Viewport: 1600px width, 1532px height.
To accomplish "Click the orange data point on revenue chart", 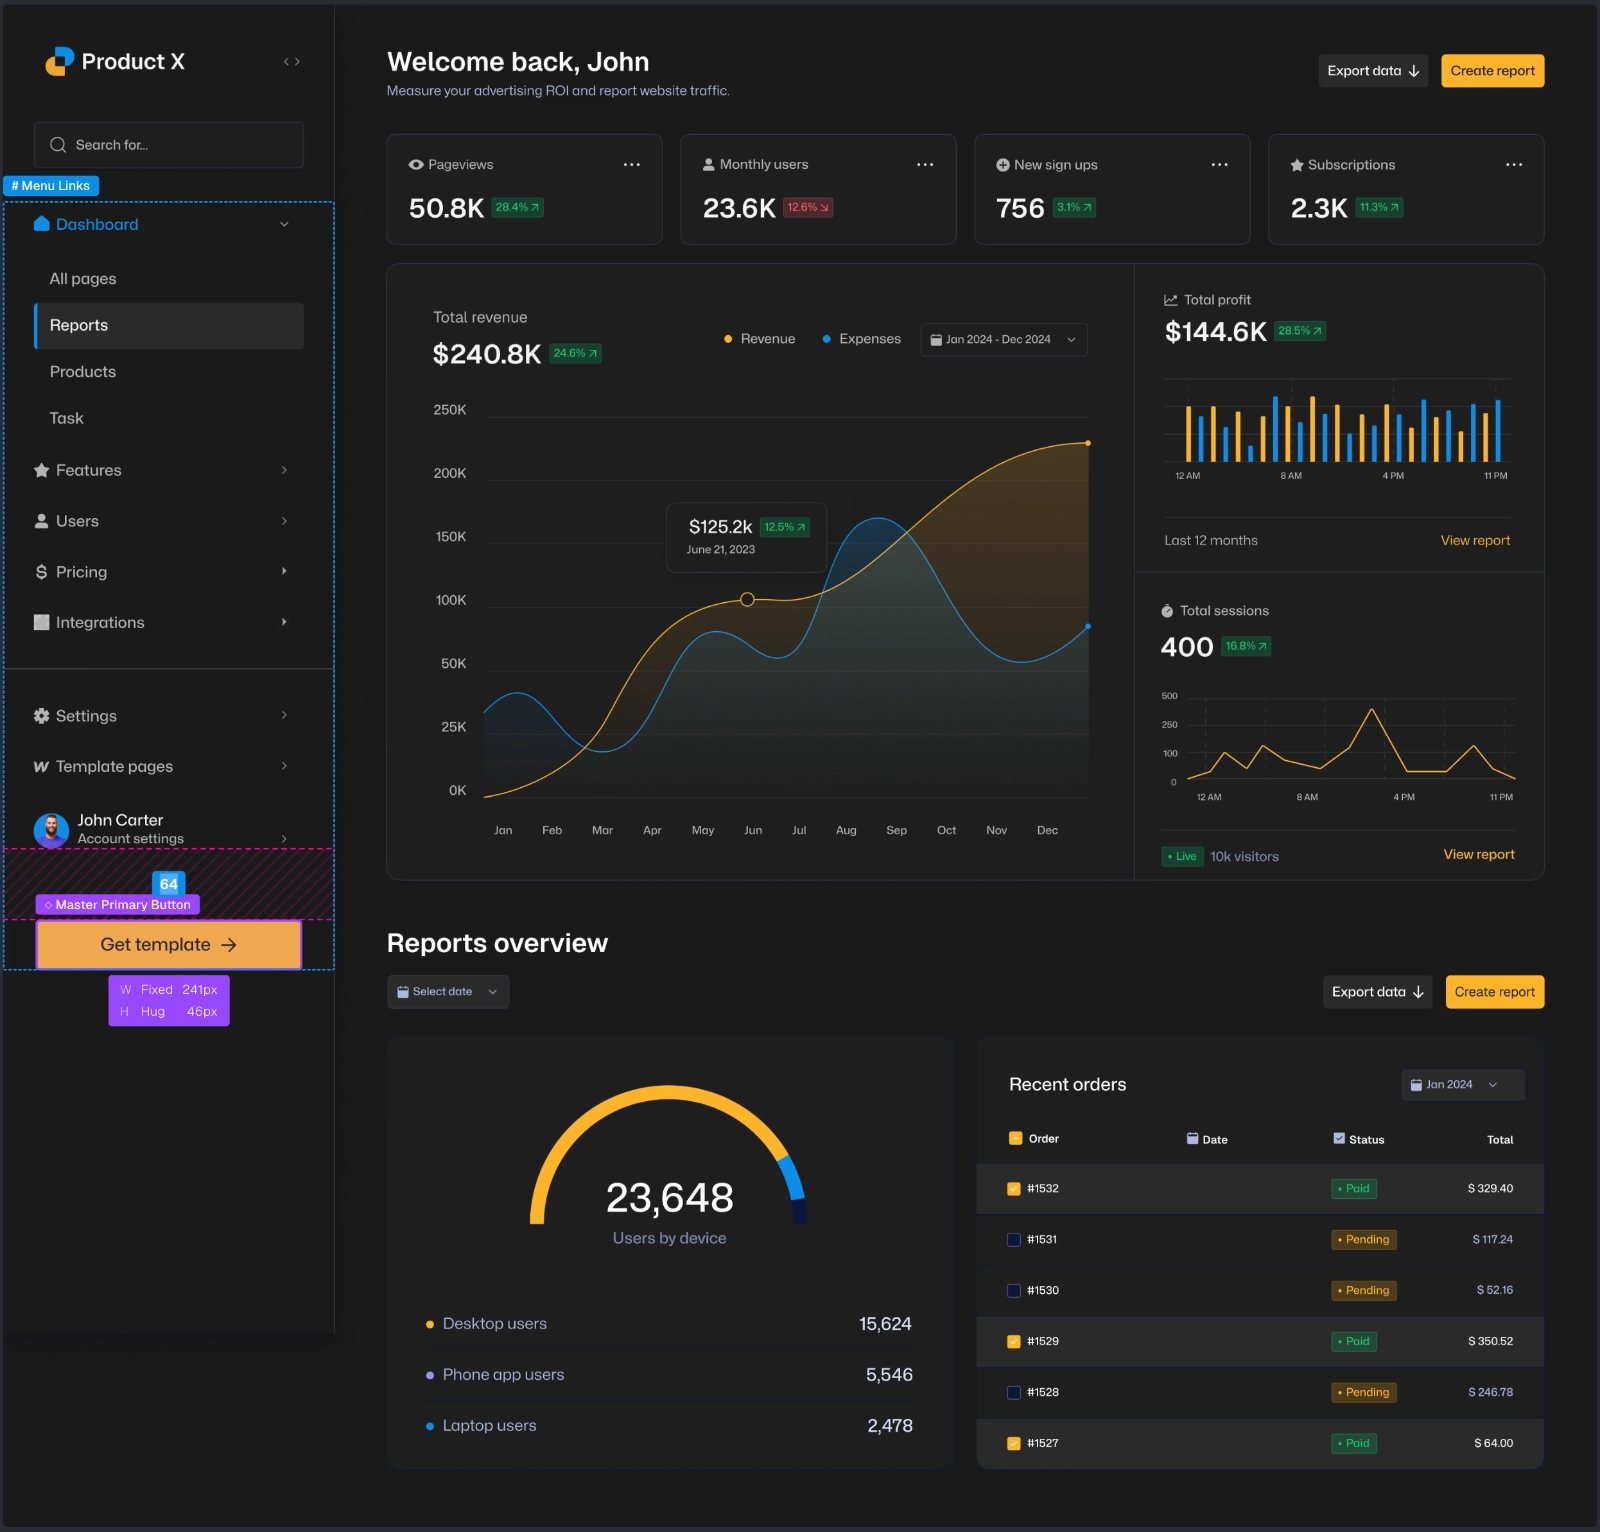I will [747, 599].
